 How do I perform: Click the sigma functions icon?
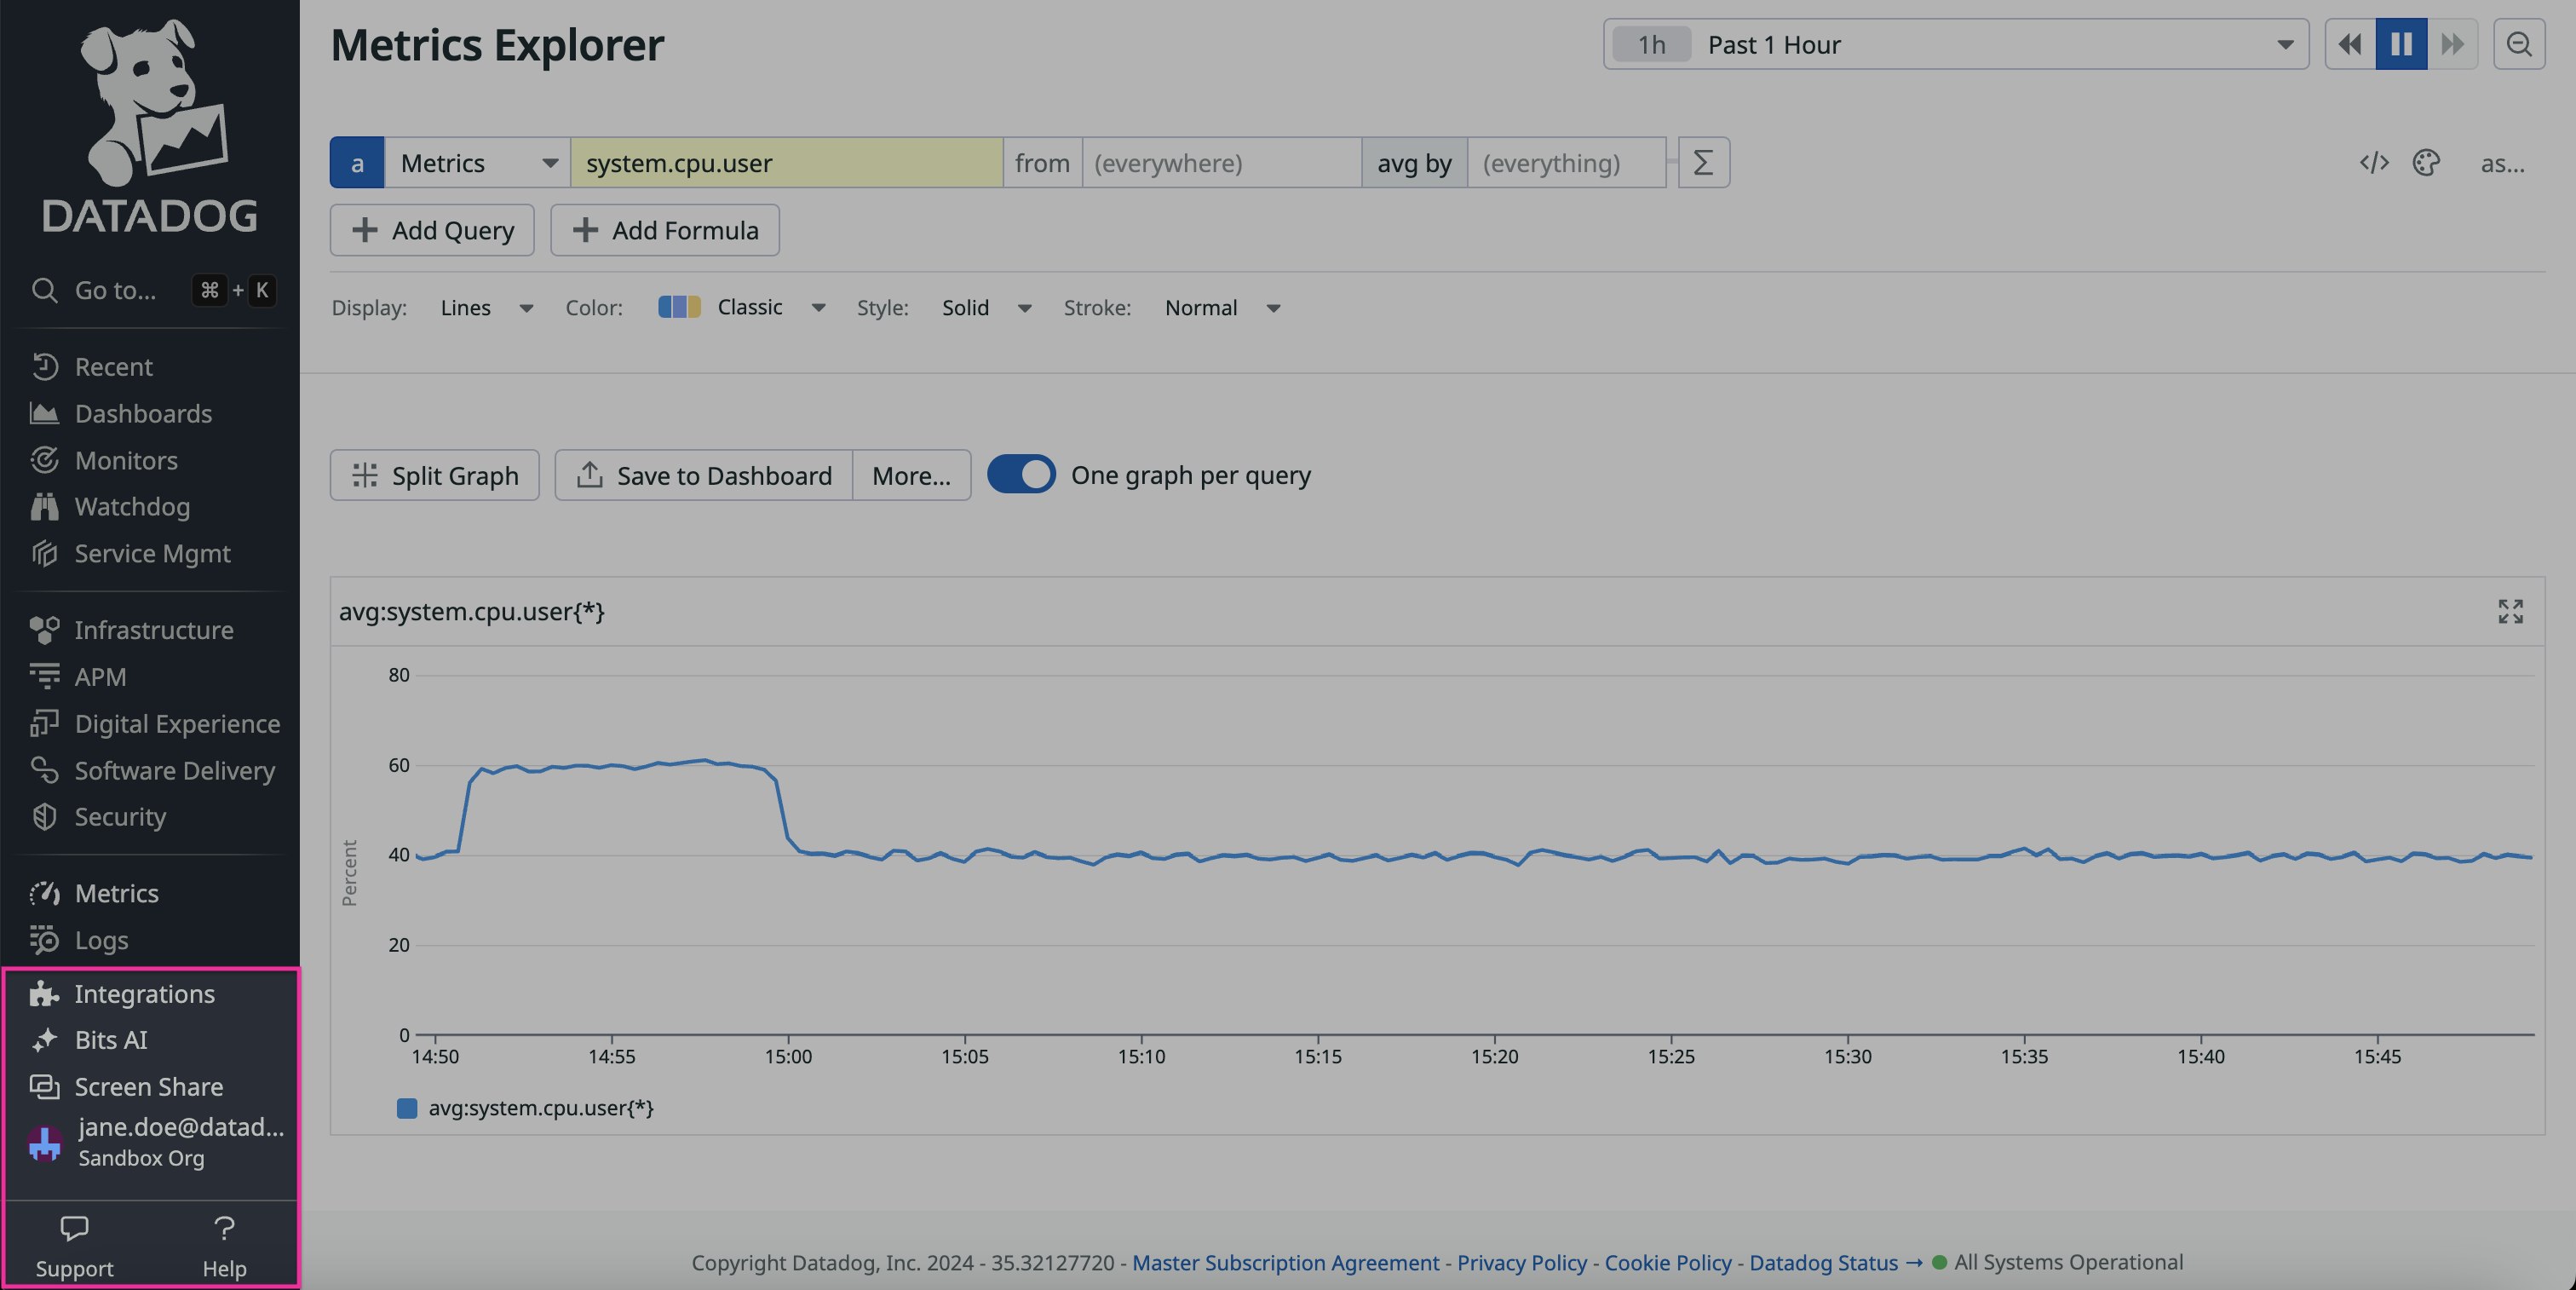pos(1703,163)
